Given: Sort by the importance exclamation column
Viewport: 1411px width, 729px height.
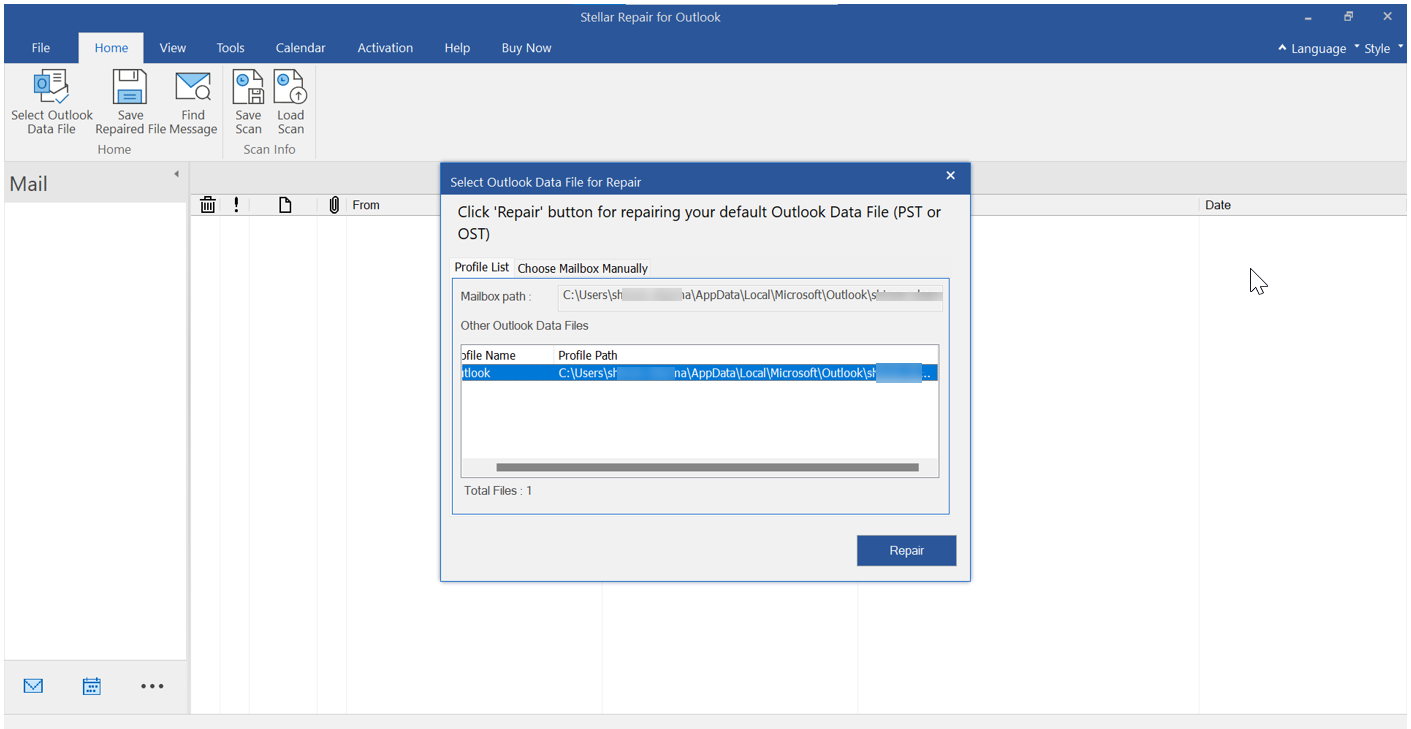Looking at the screenshot, I should (x=236, y=205).
